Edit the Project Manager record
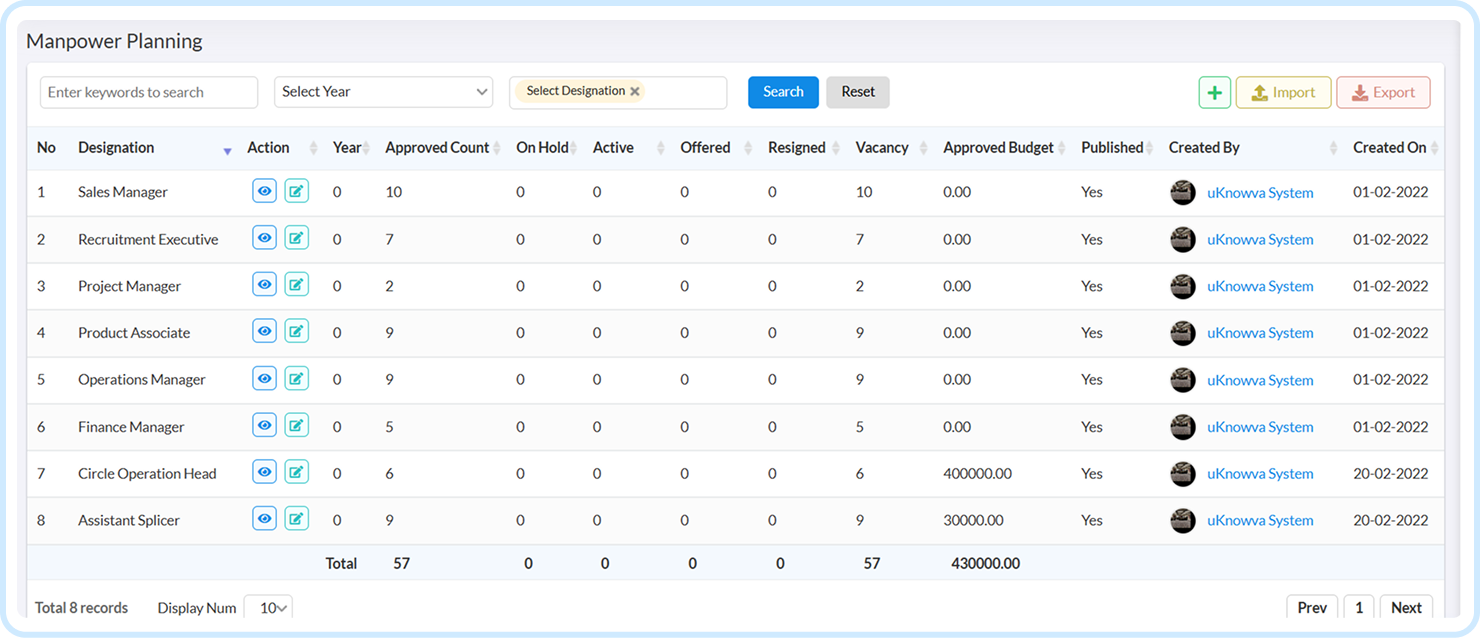 (x=296, y=285)
